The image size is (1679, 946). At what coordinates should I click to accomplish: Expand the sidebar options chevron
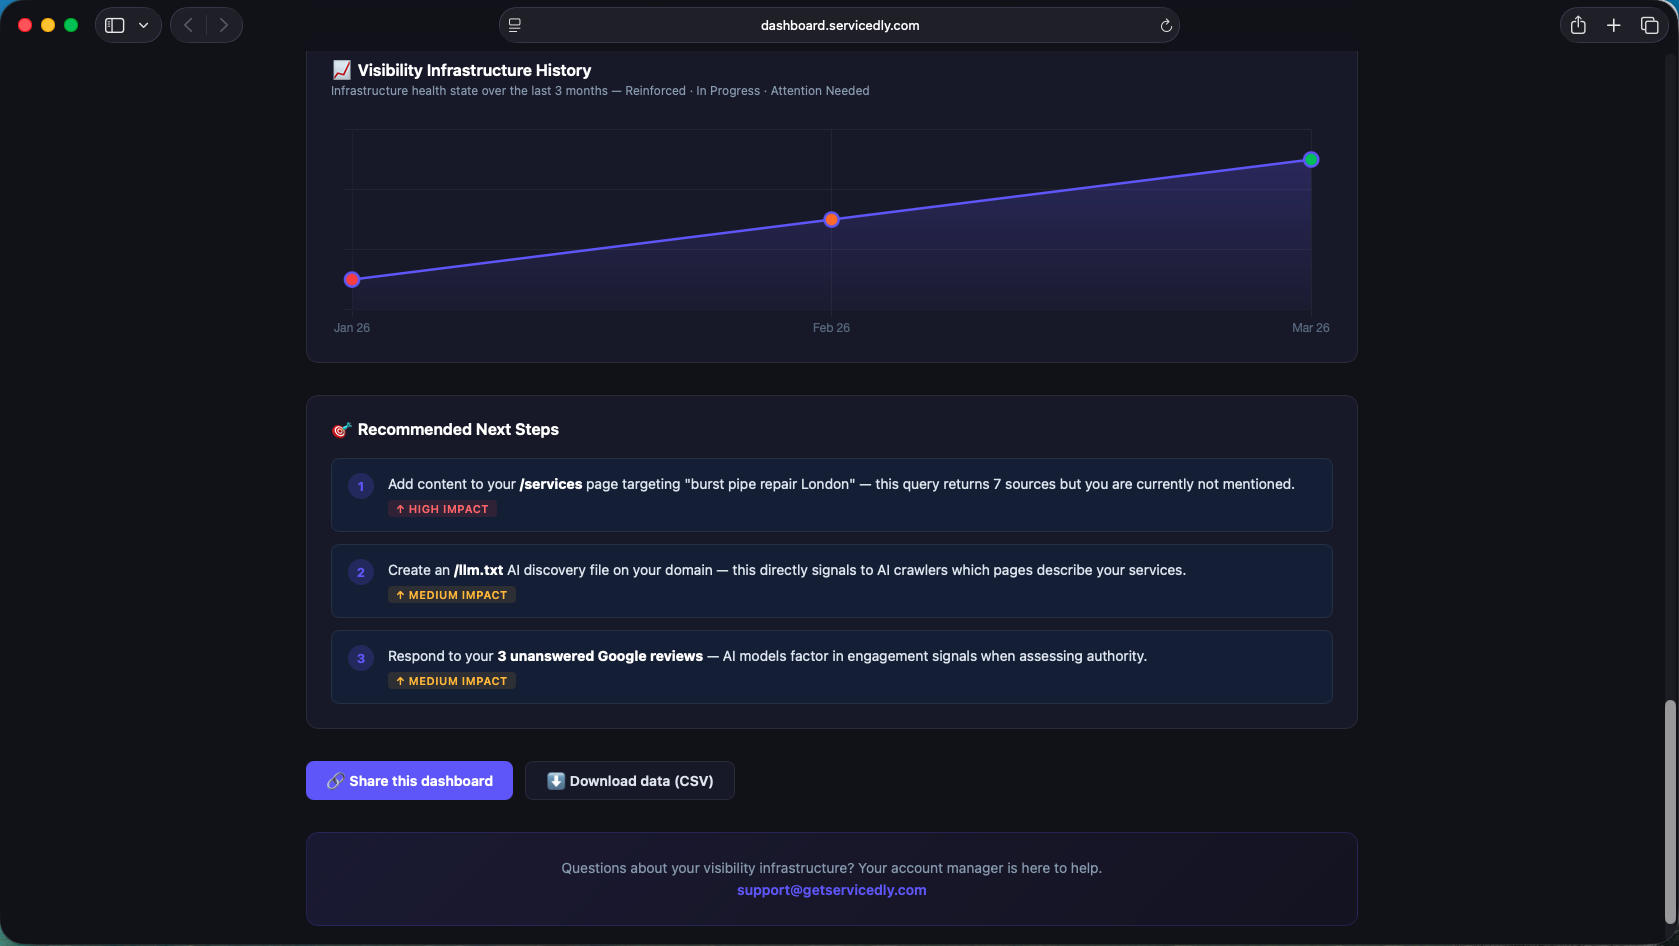142,25
